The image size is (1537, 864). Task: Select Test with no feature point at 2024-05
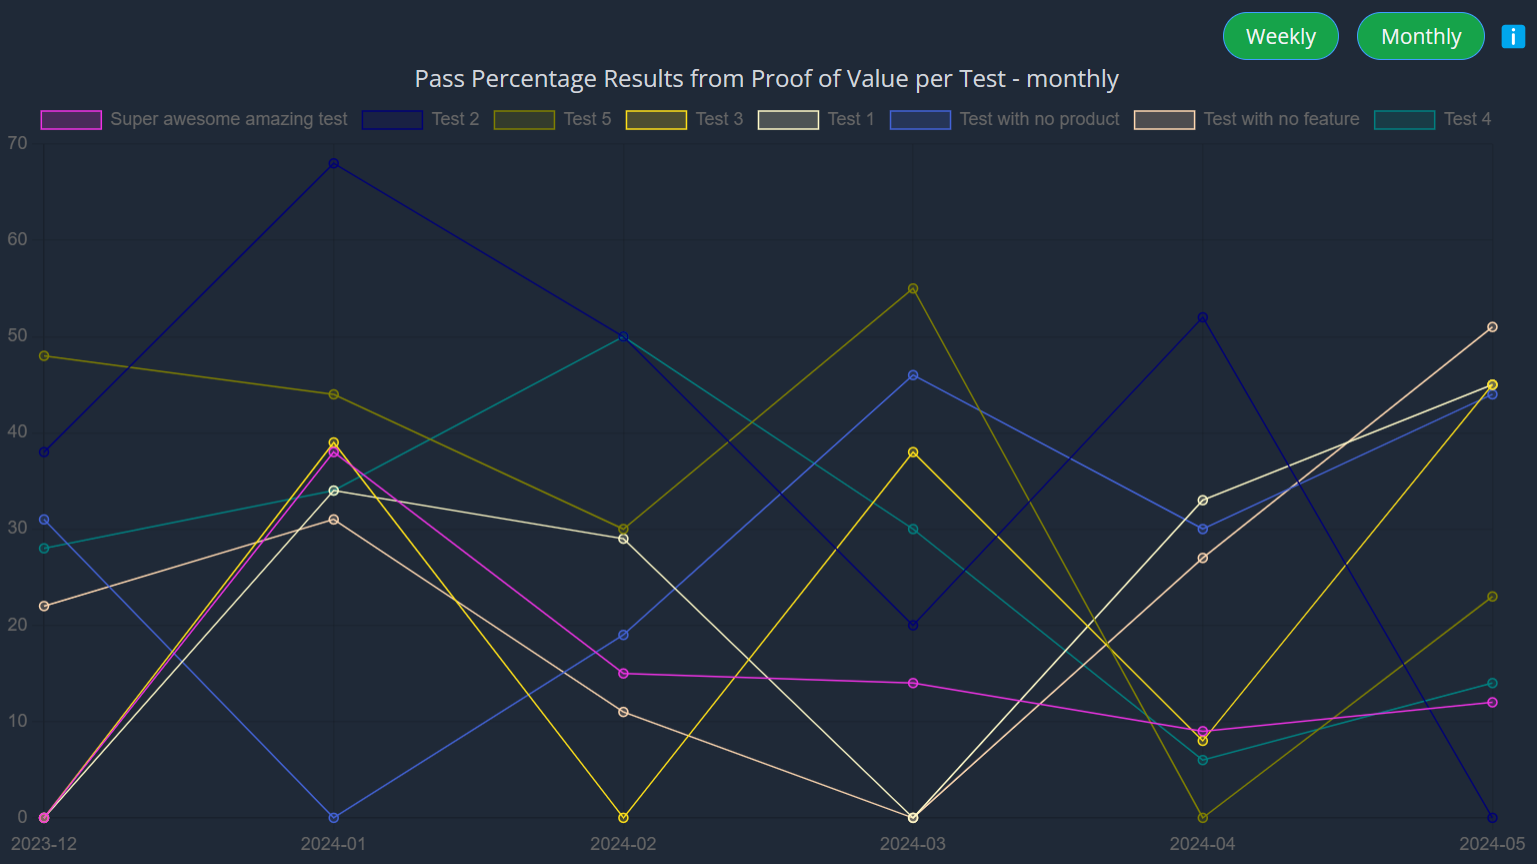click(1492, 327)
